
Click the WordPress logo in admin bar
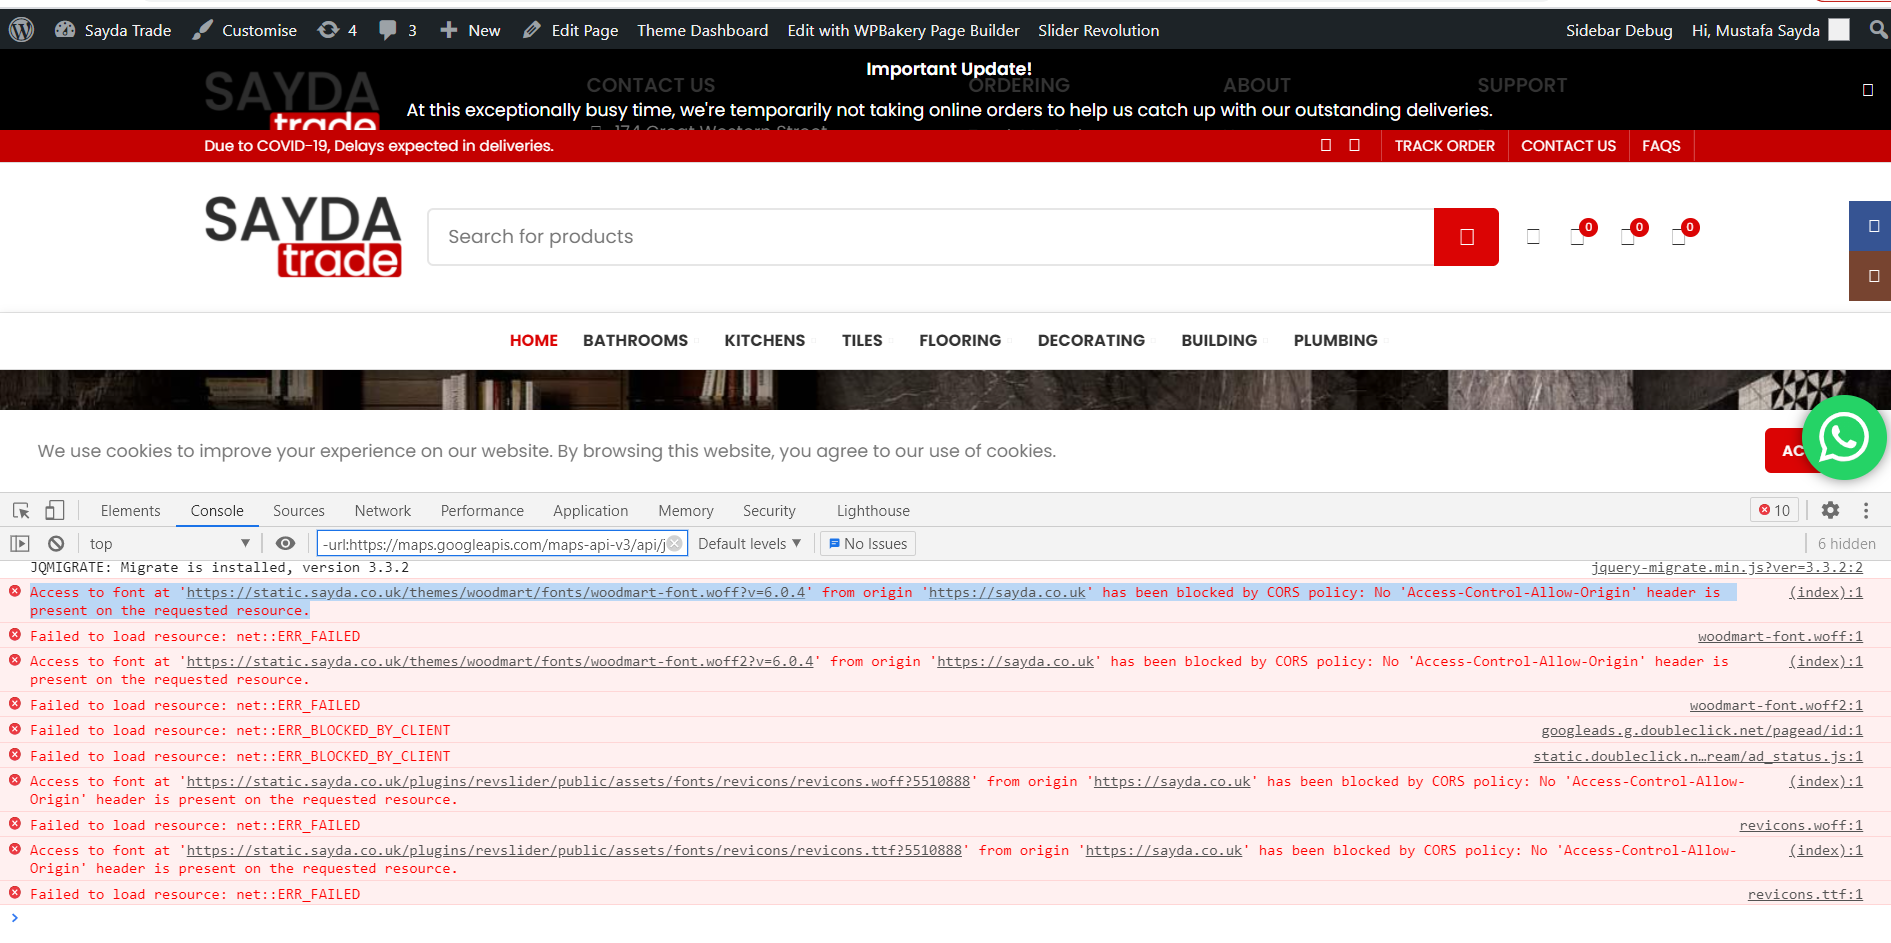21,30
